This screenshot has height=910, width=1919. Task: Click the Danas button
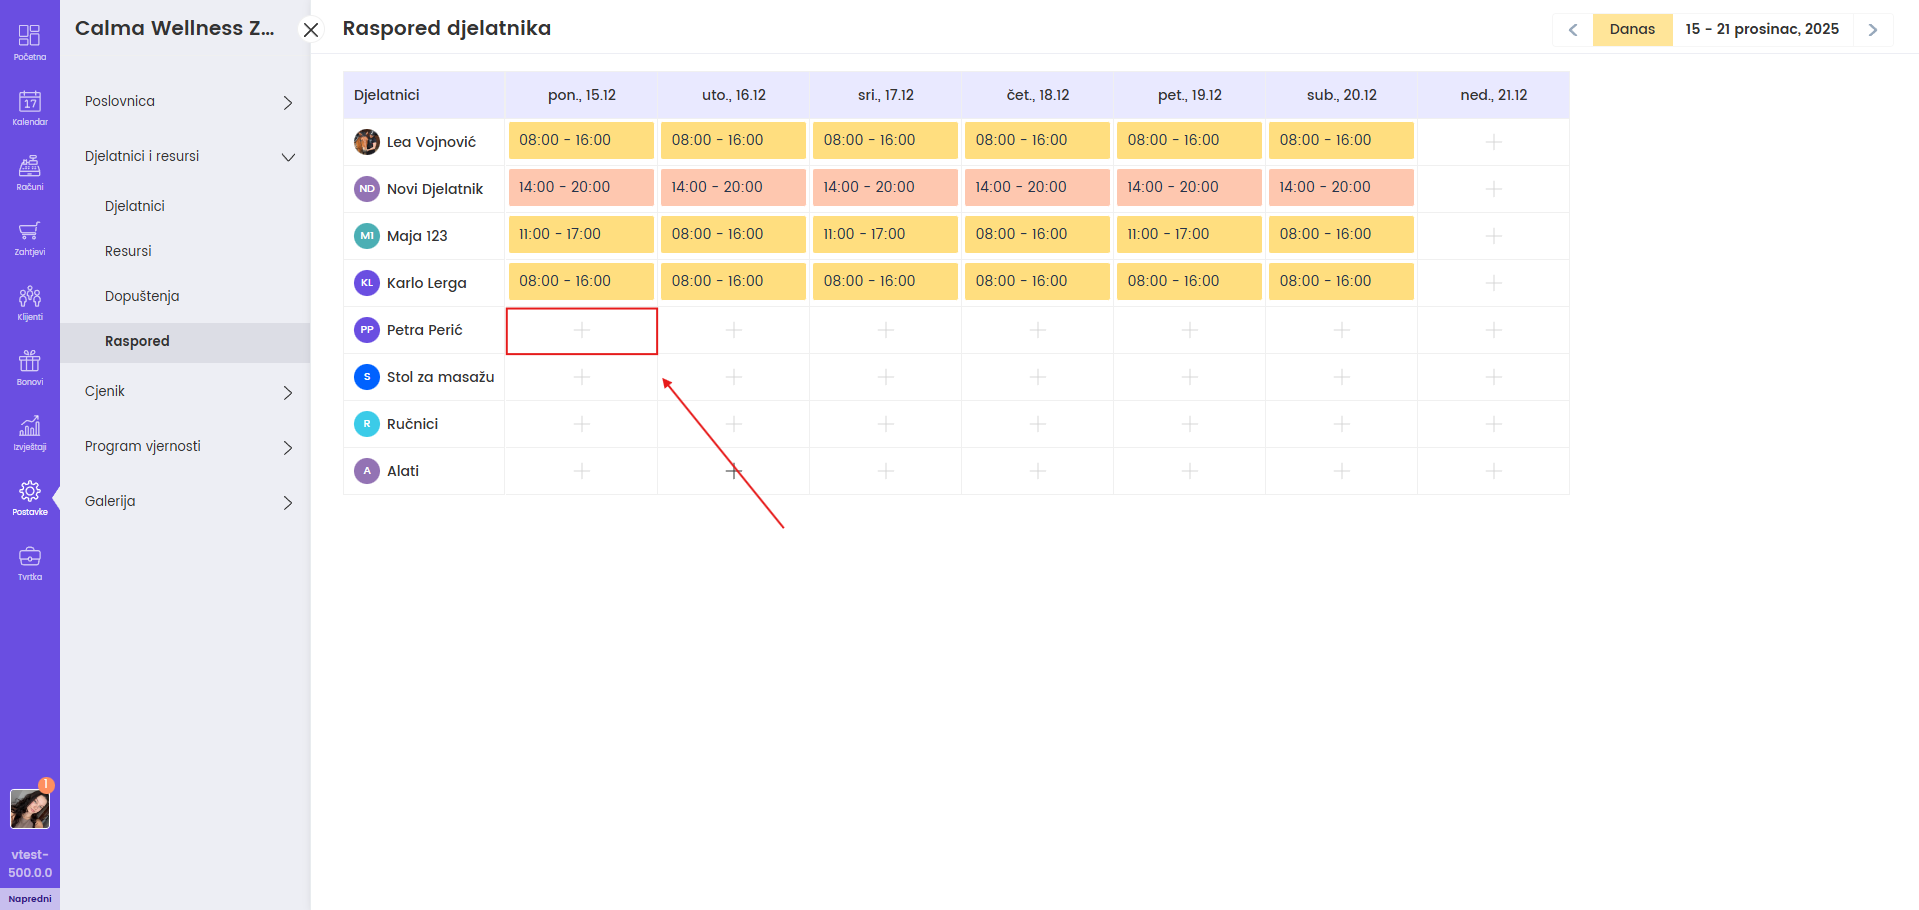point(1632,29)
